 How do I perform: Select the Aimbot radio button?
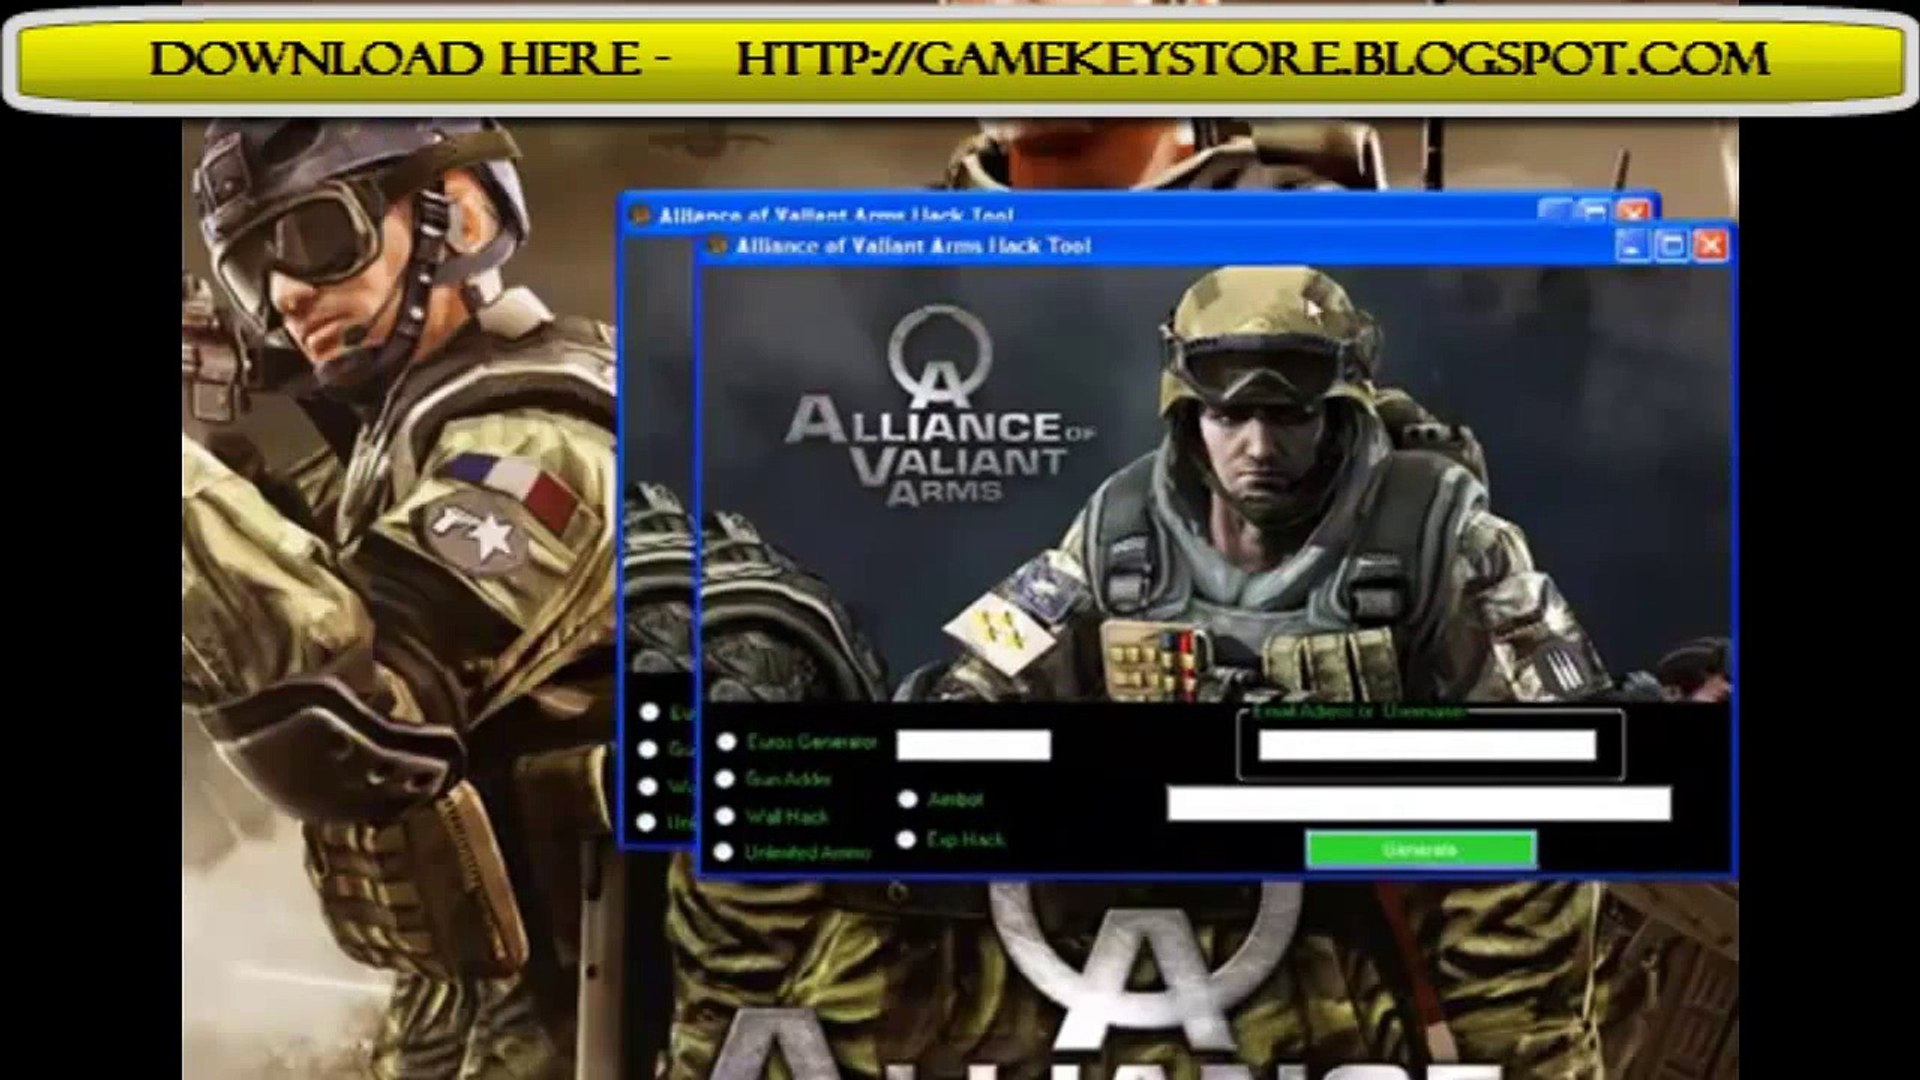point(908,799)
